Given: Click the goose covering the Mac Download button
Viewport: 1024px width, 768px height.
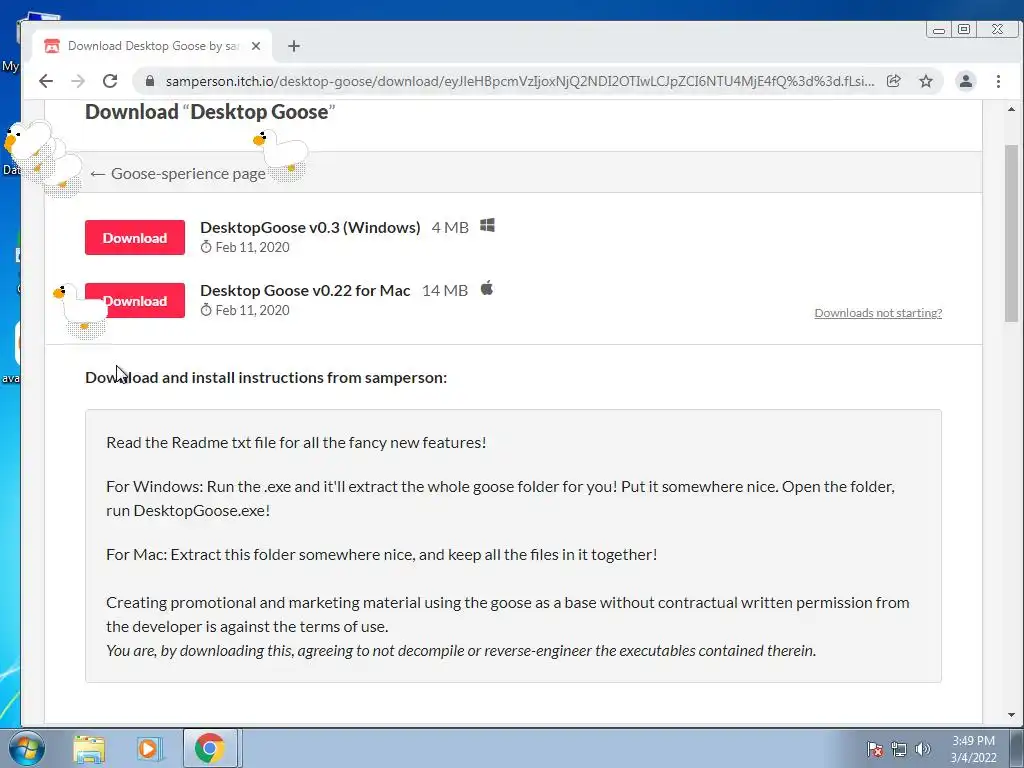Looking at the screenshot, I should pyautogui.click(x=80, y=311).
